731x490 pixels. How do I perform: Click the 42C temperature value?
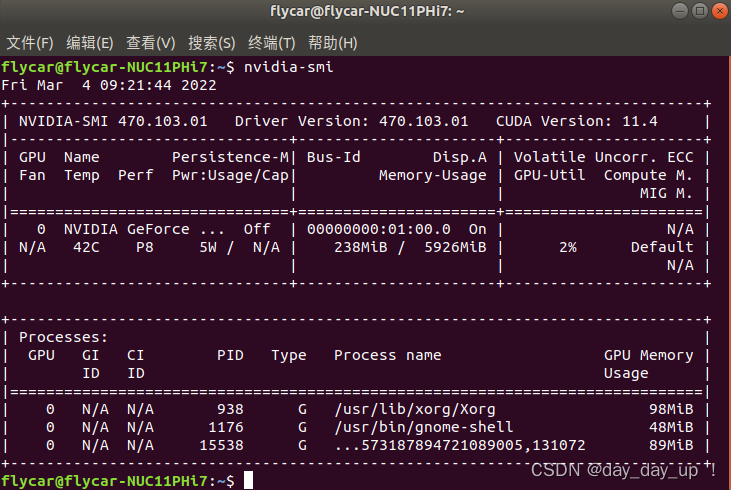click(x=86, y=247)
